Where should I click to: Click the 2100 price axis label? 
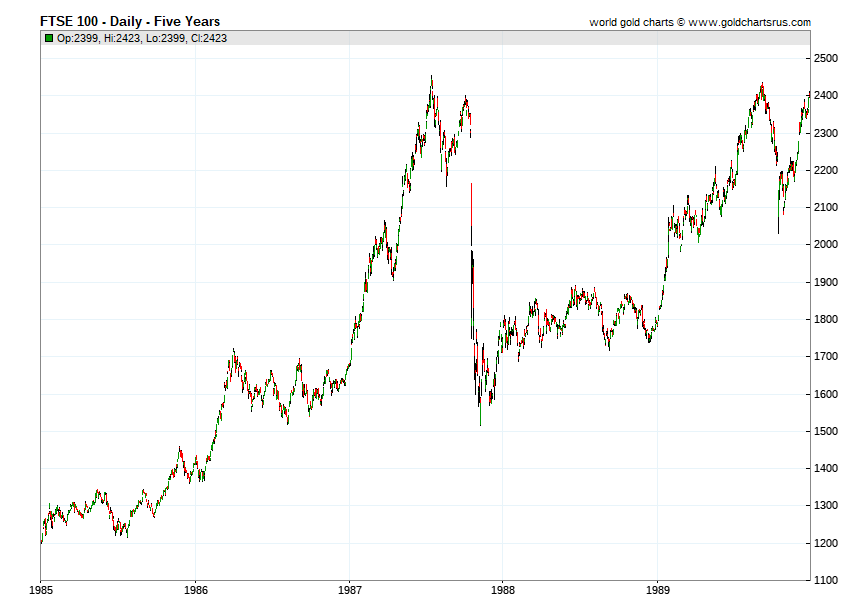click(x=826, y=208)
